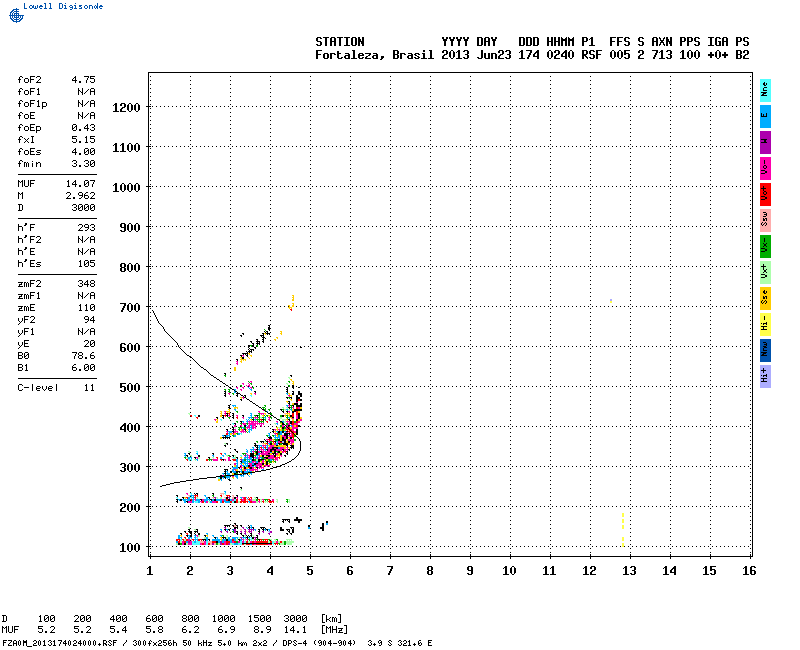
Task: Click the yellow echo trace near 13 MHz
Action: (x=623, y=530)
